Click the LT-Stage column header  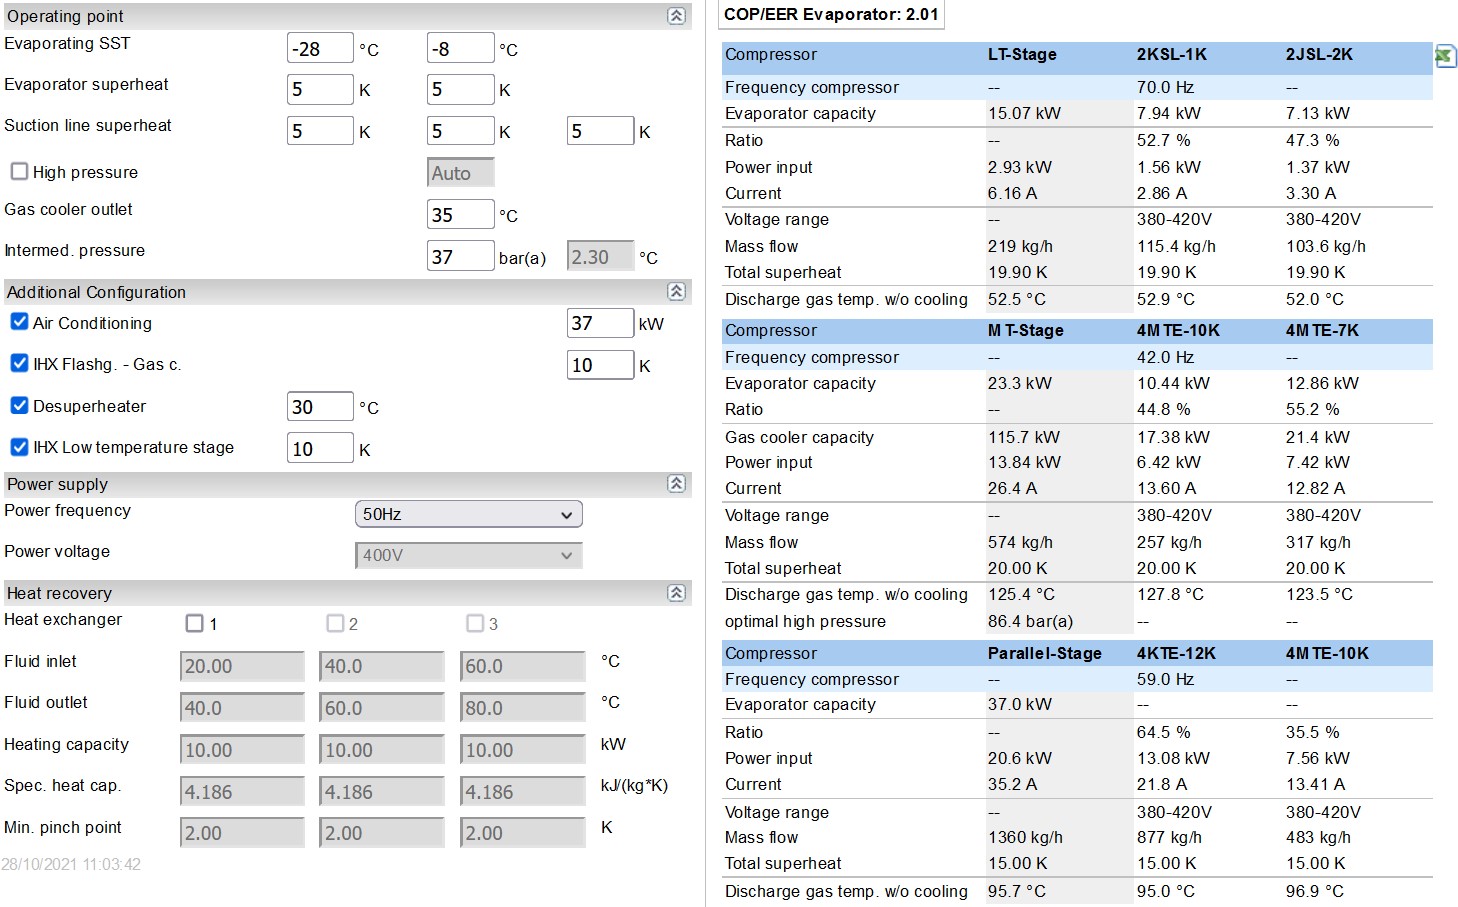pyautogui.click(x=1021, y=55)
